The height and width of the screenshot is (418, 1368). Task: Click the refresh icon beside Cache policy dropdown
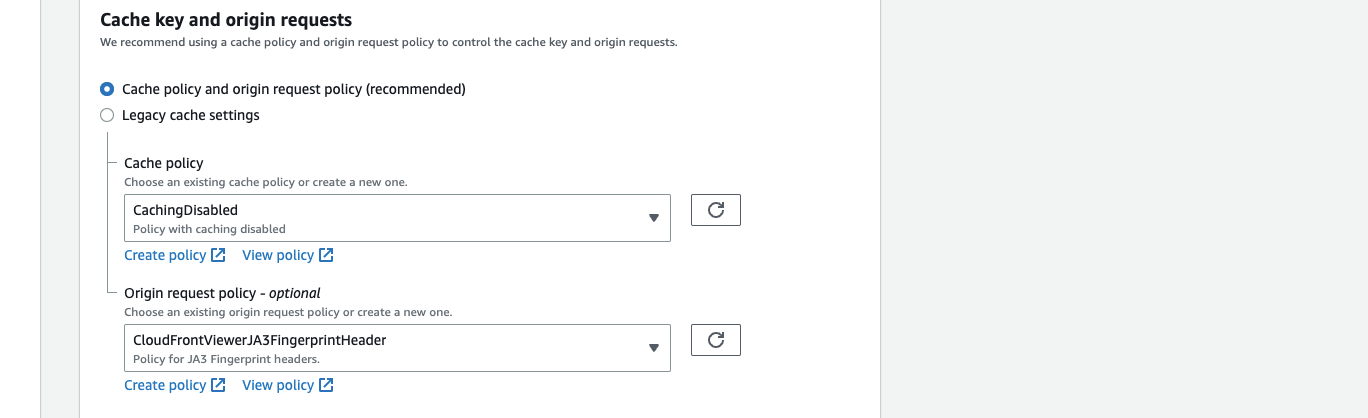(x=715, y=210)
